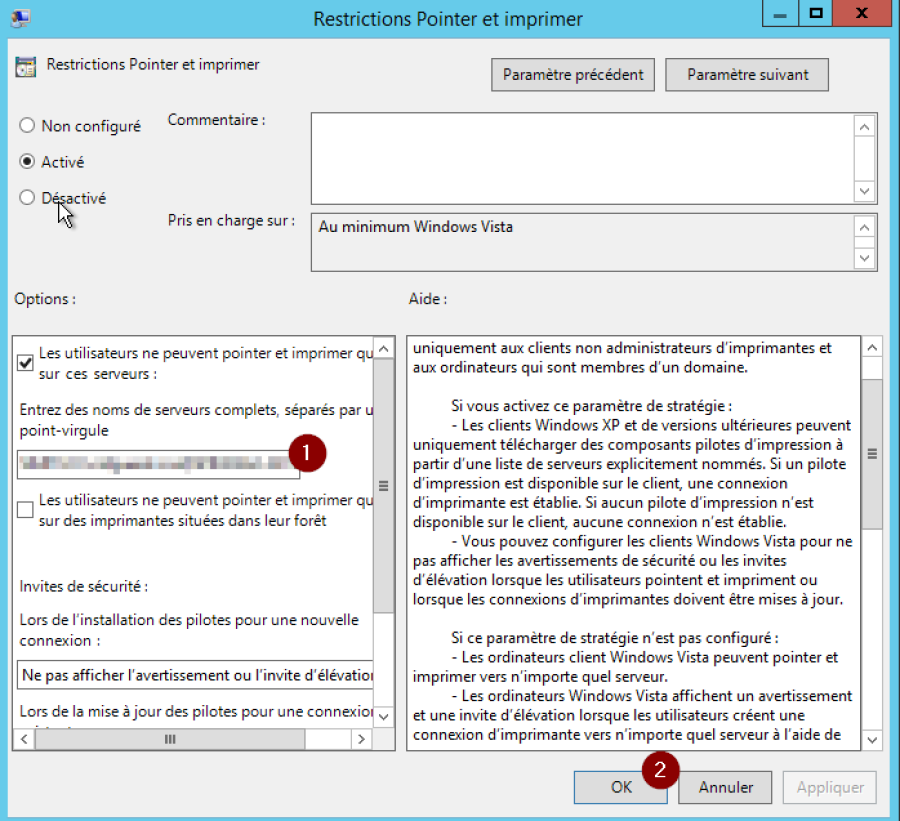The width and height of the screenshot is (900, 821).
Task: Check the 'imprimantes situées dans leur forêt' checkbox
Action: point(25,510)
